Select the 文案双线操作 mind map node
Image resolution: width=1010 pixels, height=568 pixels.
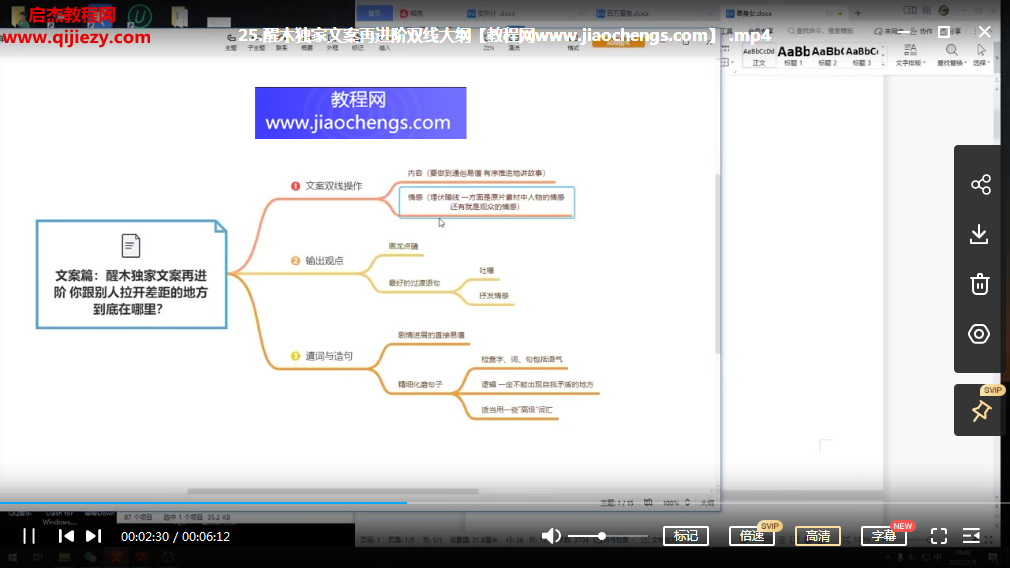pyautogui.click(x=327, y=185)
